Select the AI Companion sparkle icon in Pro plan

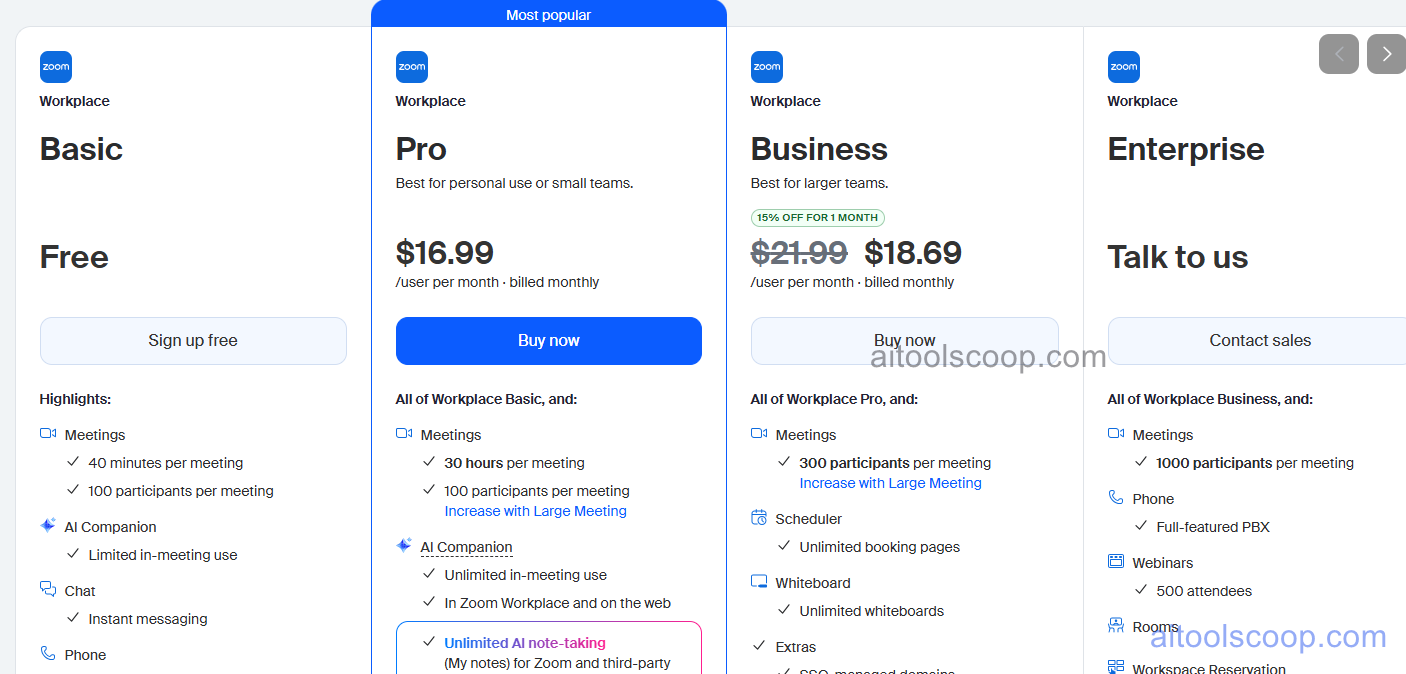click(402, 545)
